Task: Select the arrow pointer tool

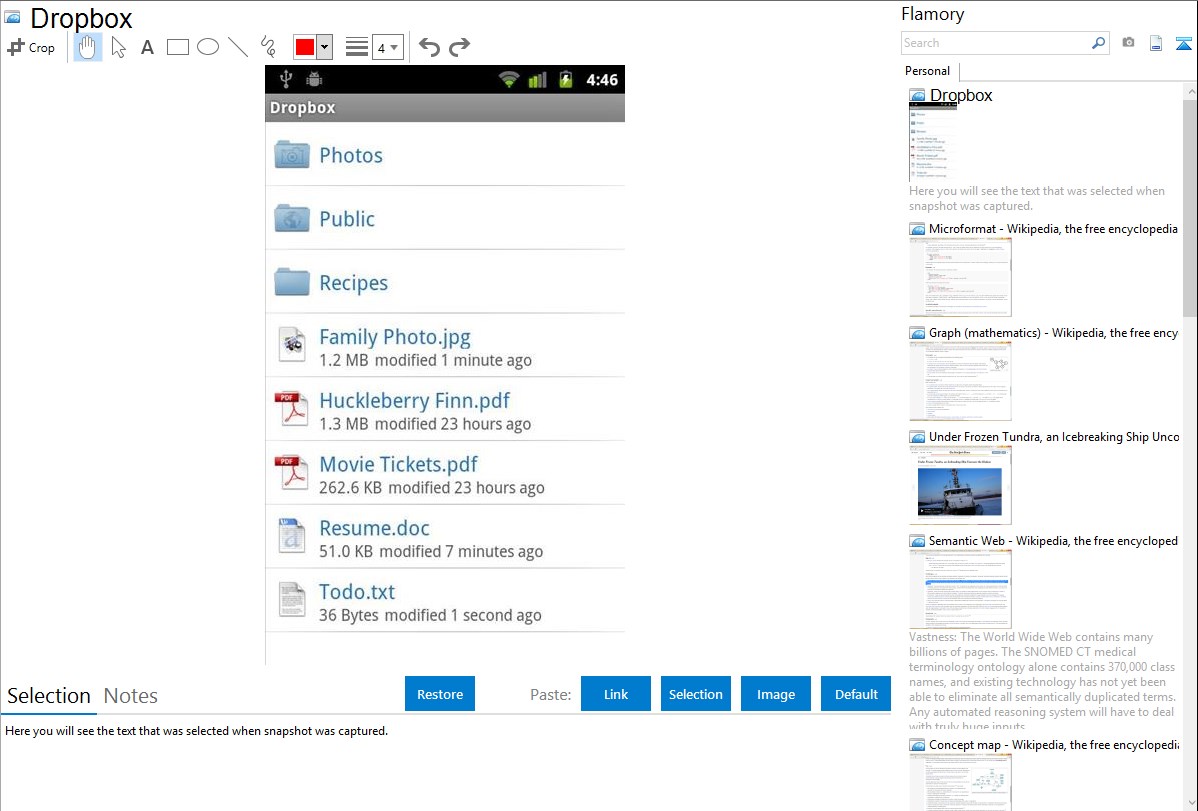Action: pos(118,47)
